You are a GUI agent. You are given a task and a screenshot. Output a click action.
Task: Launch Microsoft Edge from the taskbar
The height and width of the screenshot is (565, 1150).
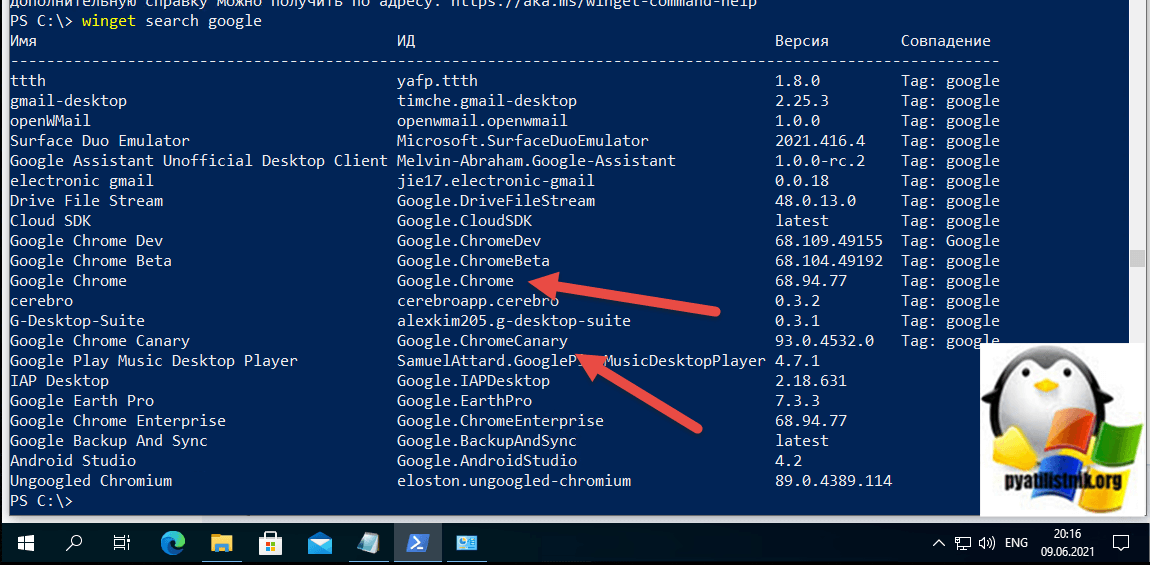(x=173, y=543)
